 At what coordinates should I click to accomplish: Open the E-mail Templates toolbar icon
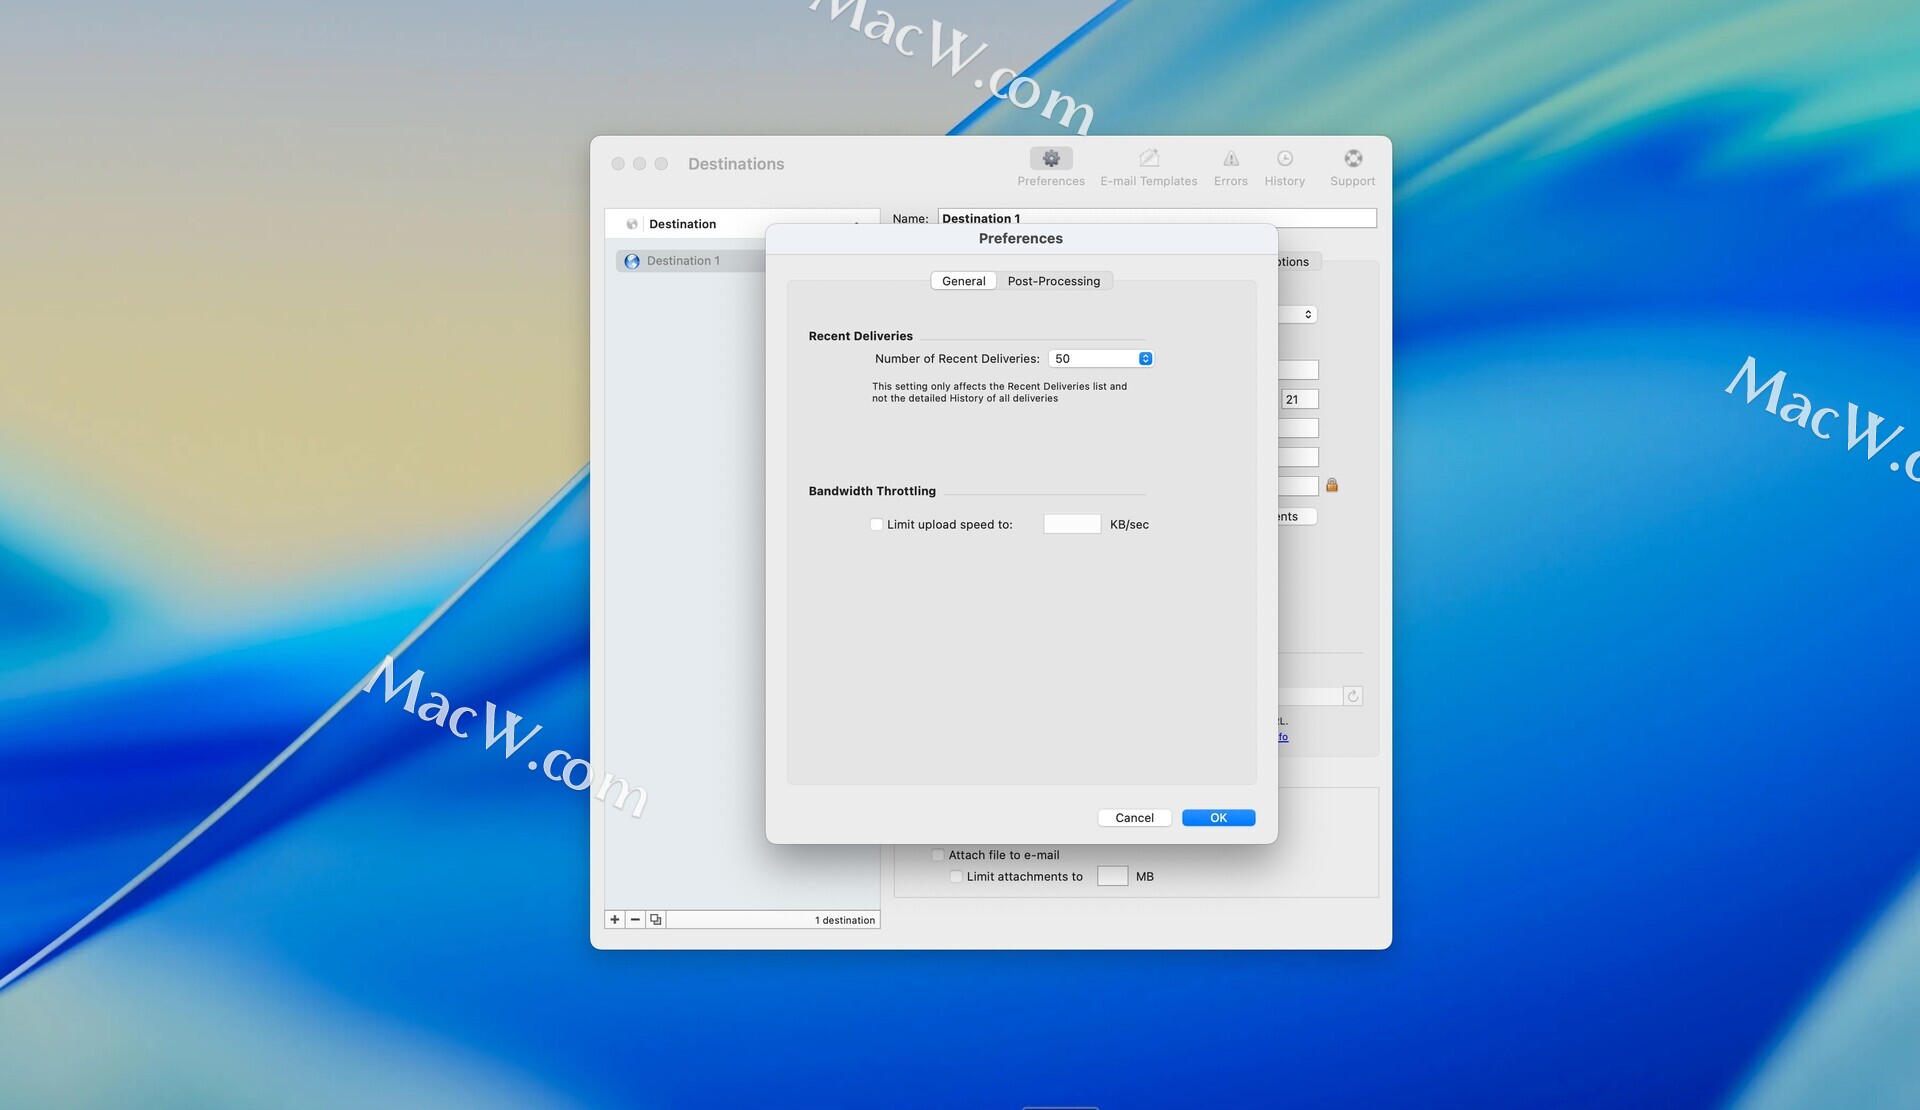1148,159
